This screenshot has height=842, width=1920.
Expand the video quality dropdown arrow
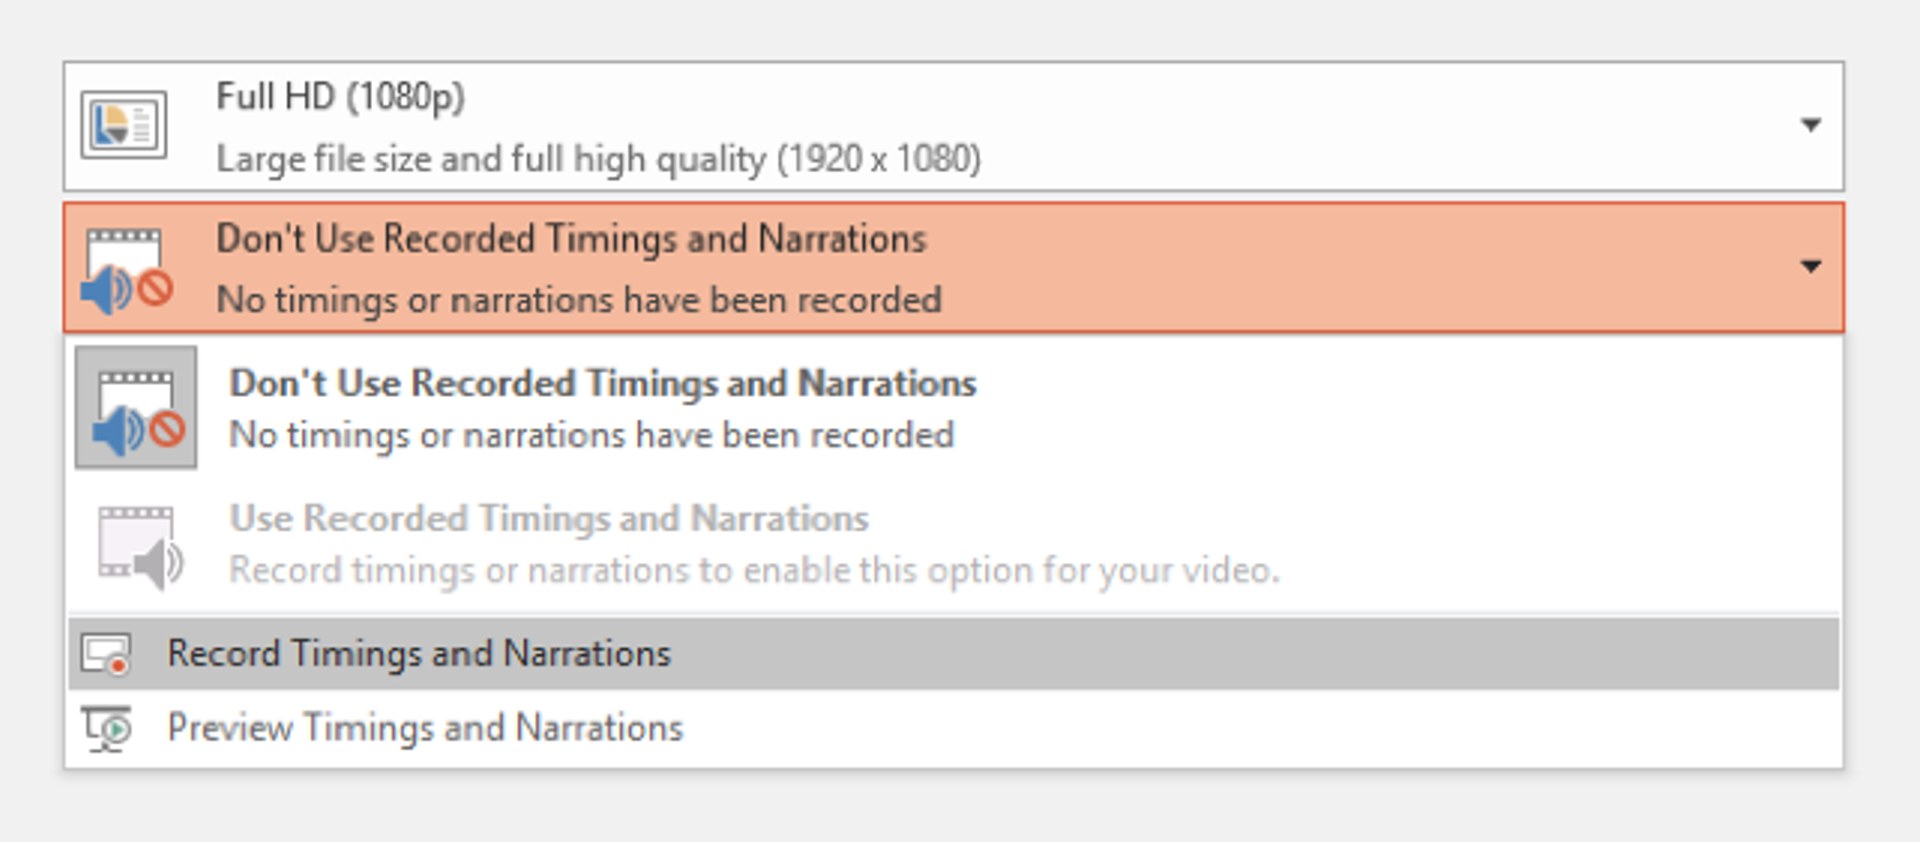pyautogui.click(x=1810, y=126)
